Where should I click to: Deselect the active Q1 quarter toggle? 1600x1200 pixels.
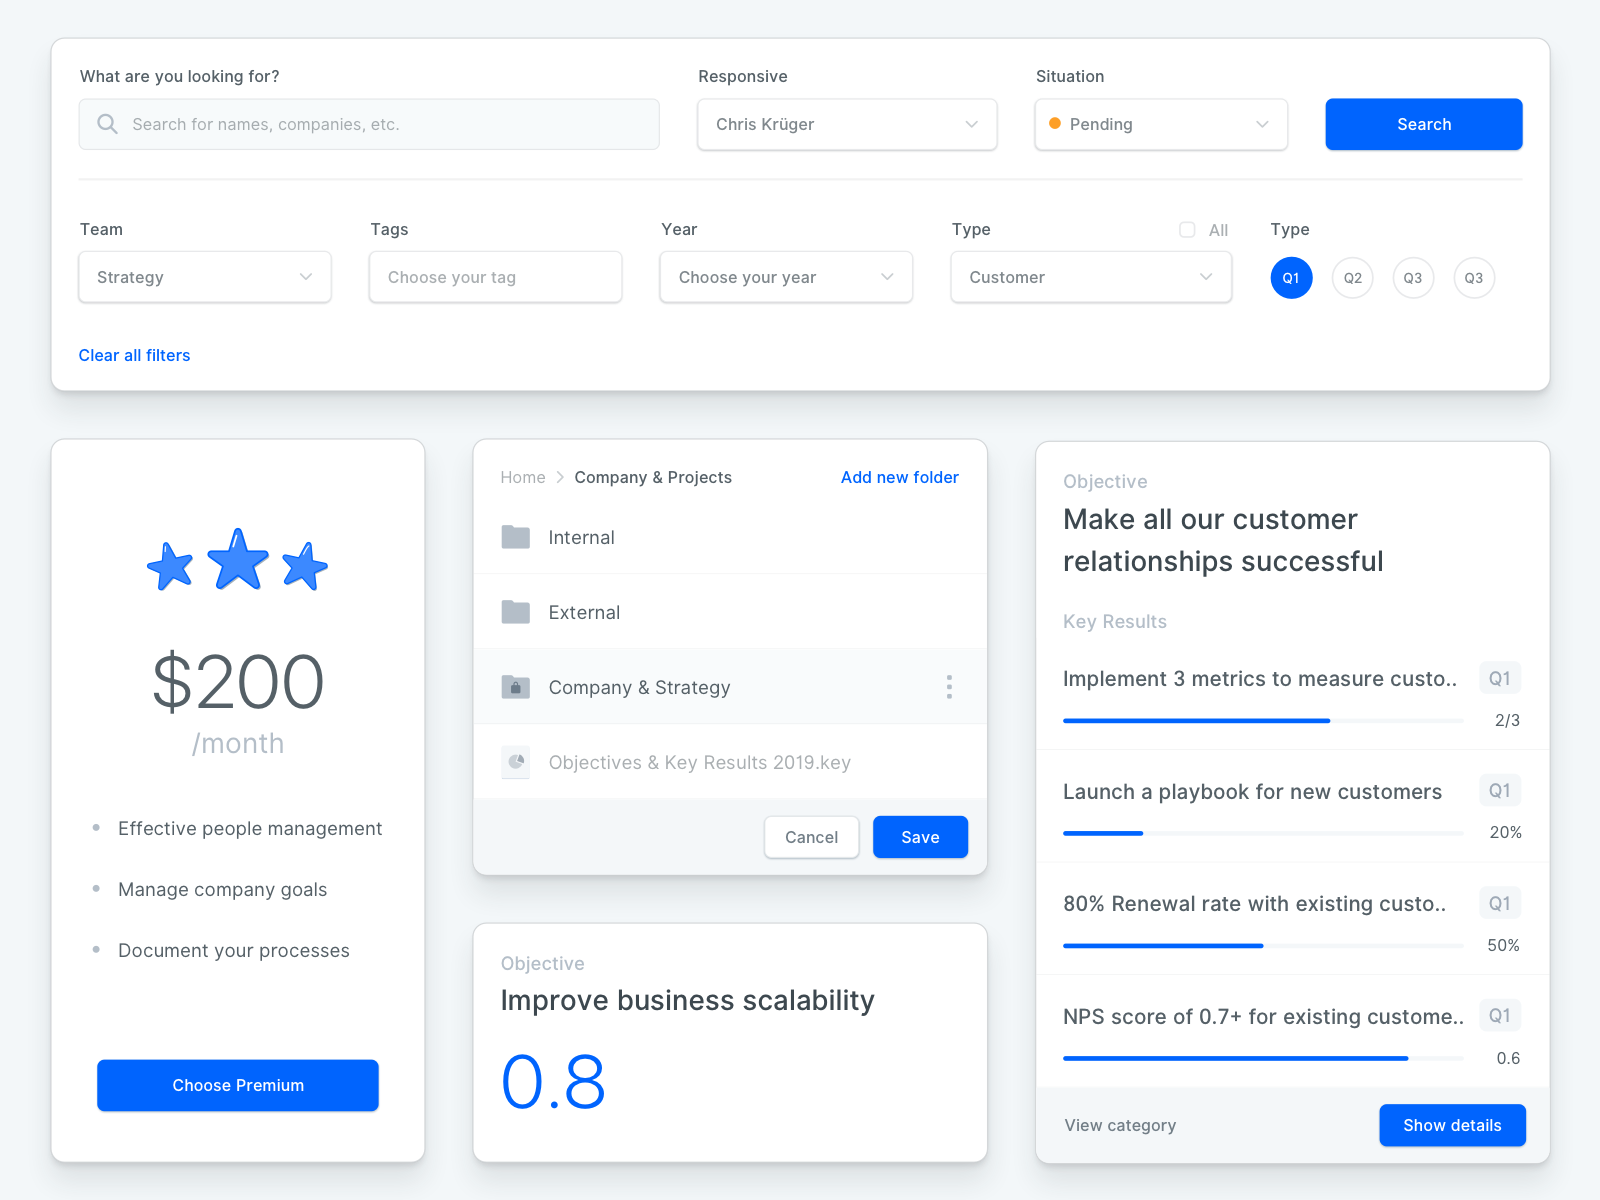pyautogui.click(x=1291, y=278)
